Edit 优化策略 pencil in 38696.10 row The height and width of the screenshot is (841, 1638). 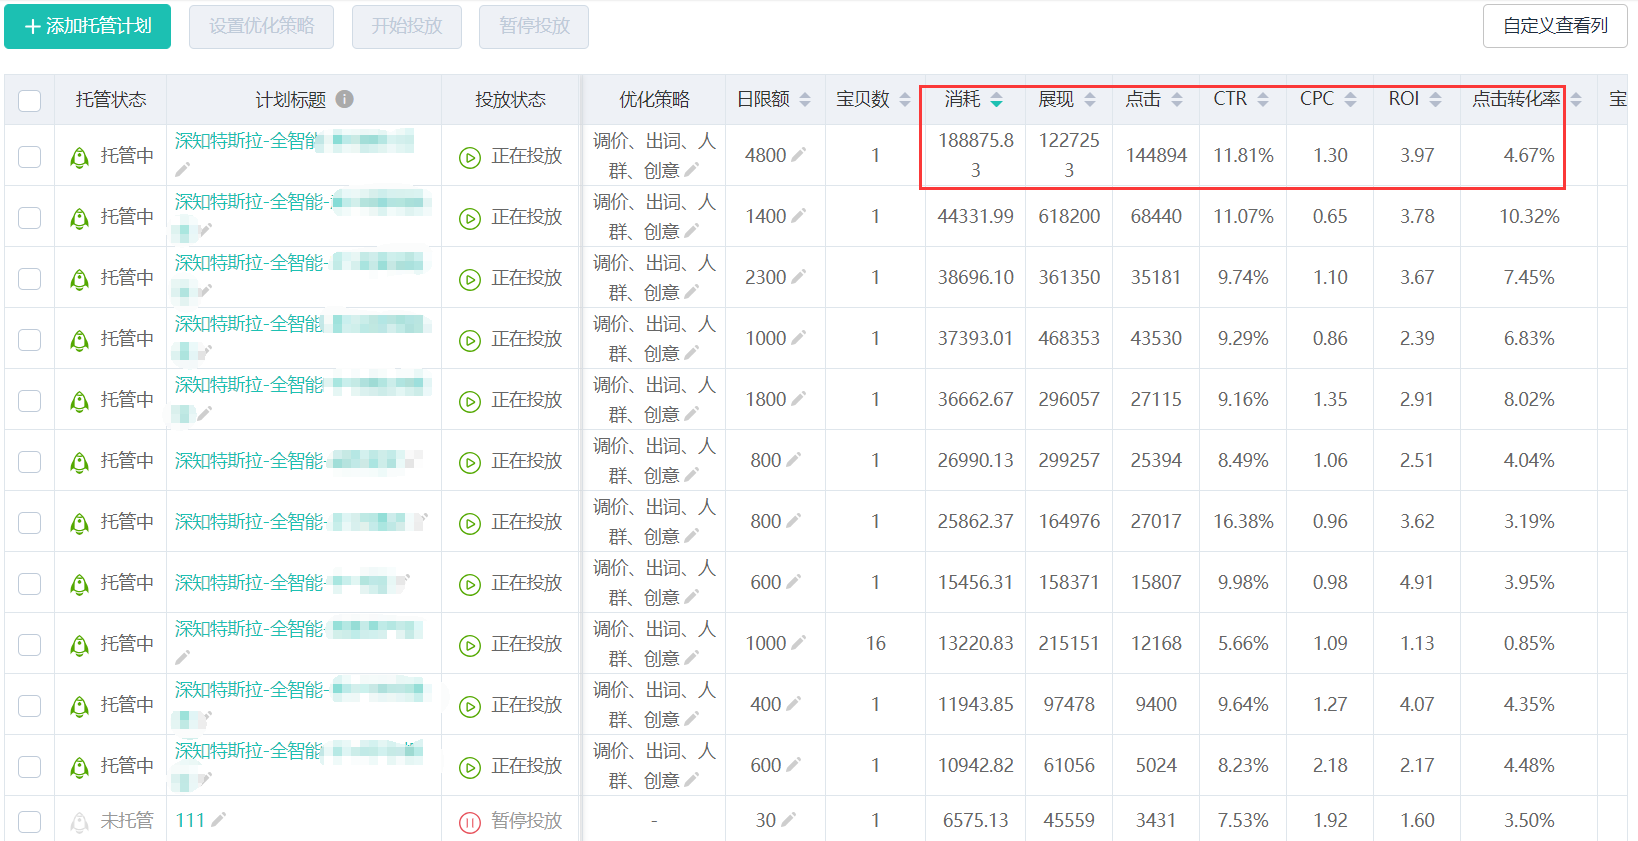point(691,292)
